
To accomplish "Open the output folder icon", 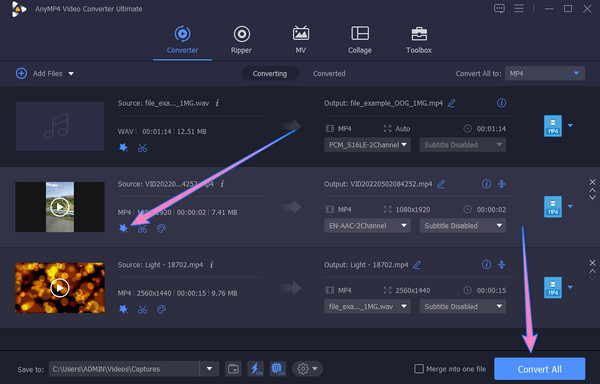I will 233,369.
